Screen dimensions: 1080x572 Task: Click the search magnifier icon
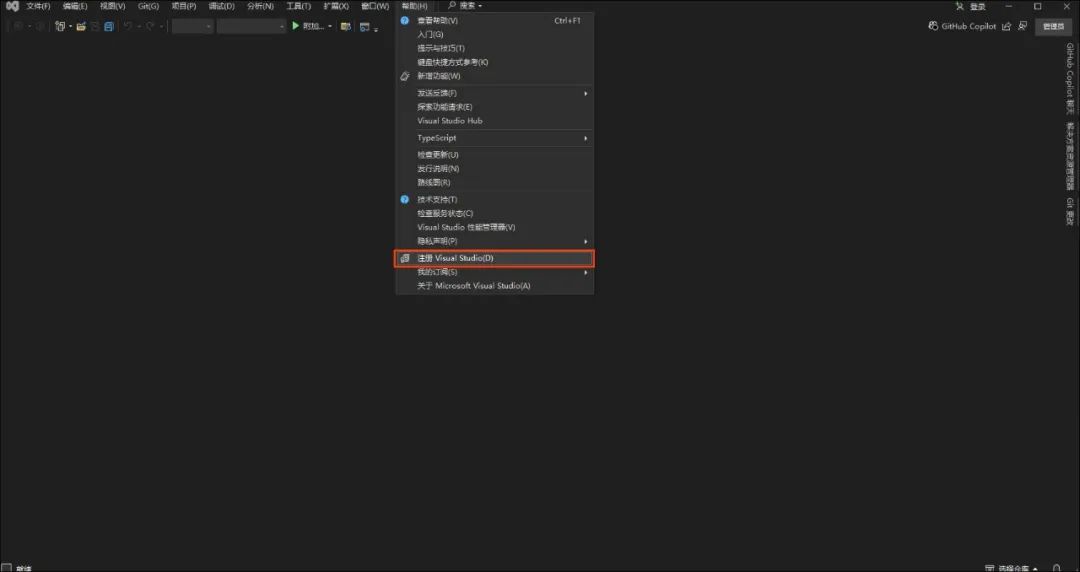(453, 6)
